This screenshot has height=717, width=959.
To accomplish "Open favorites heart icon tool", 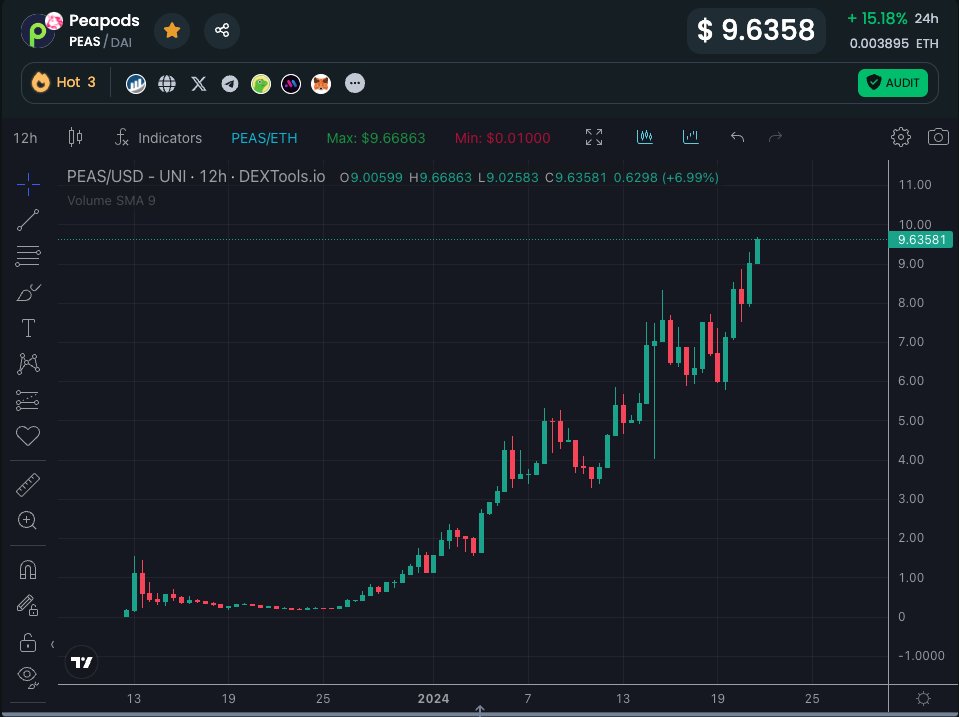I will point(28,436).
